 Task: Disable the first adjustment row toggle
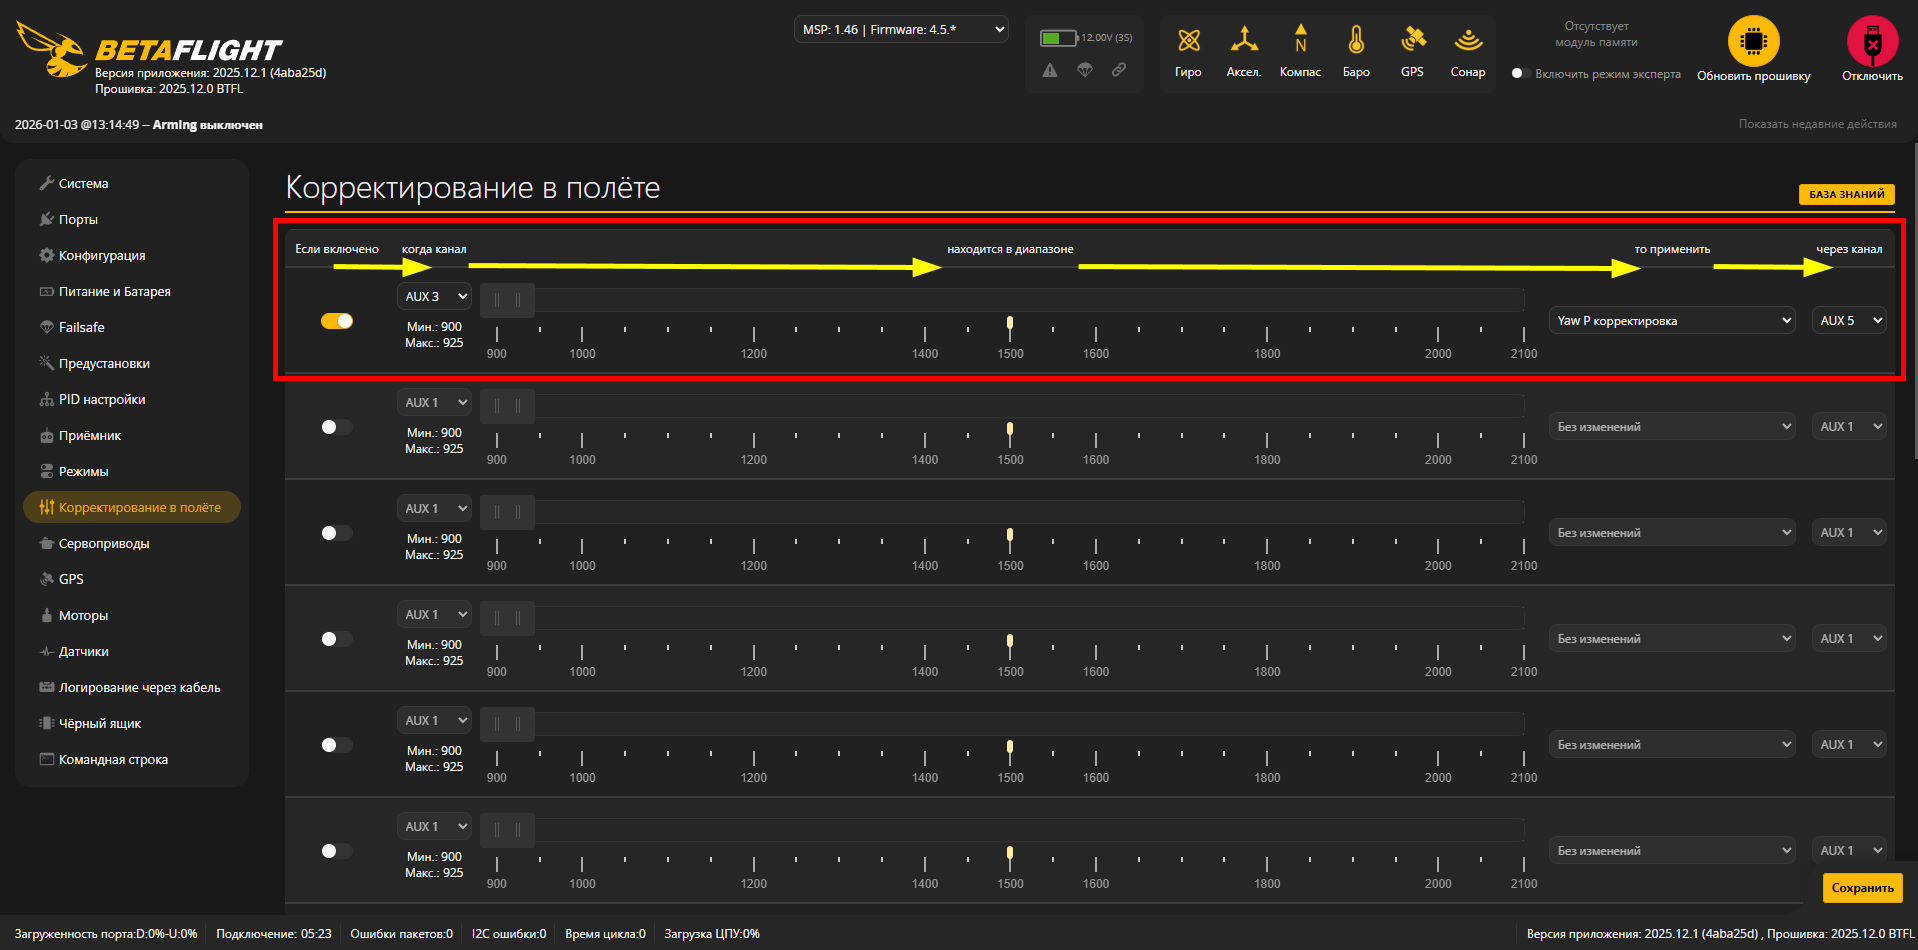tap(337, 321)
